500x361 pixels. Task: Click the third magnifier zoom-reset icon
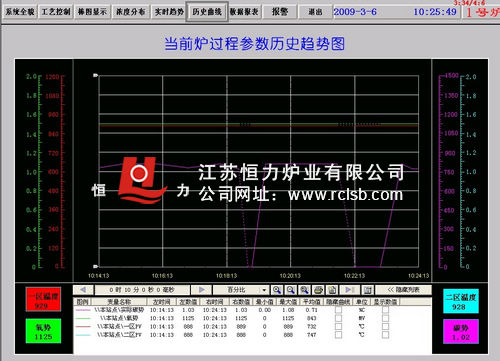click(x=304, y=290)
